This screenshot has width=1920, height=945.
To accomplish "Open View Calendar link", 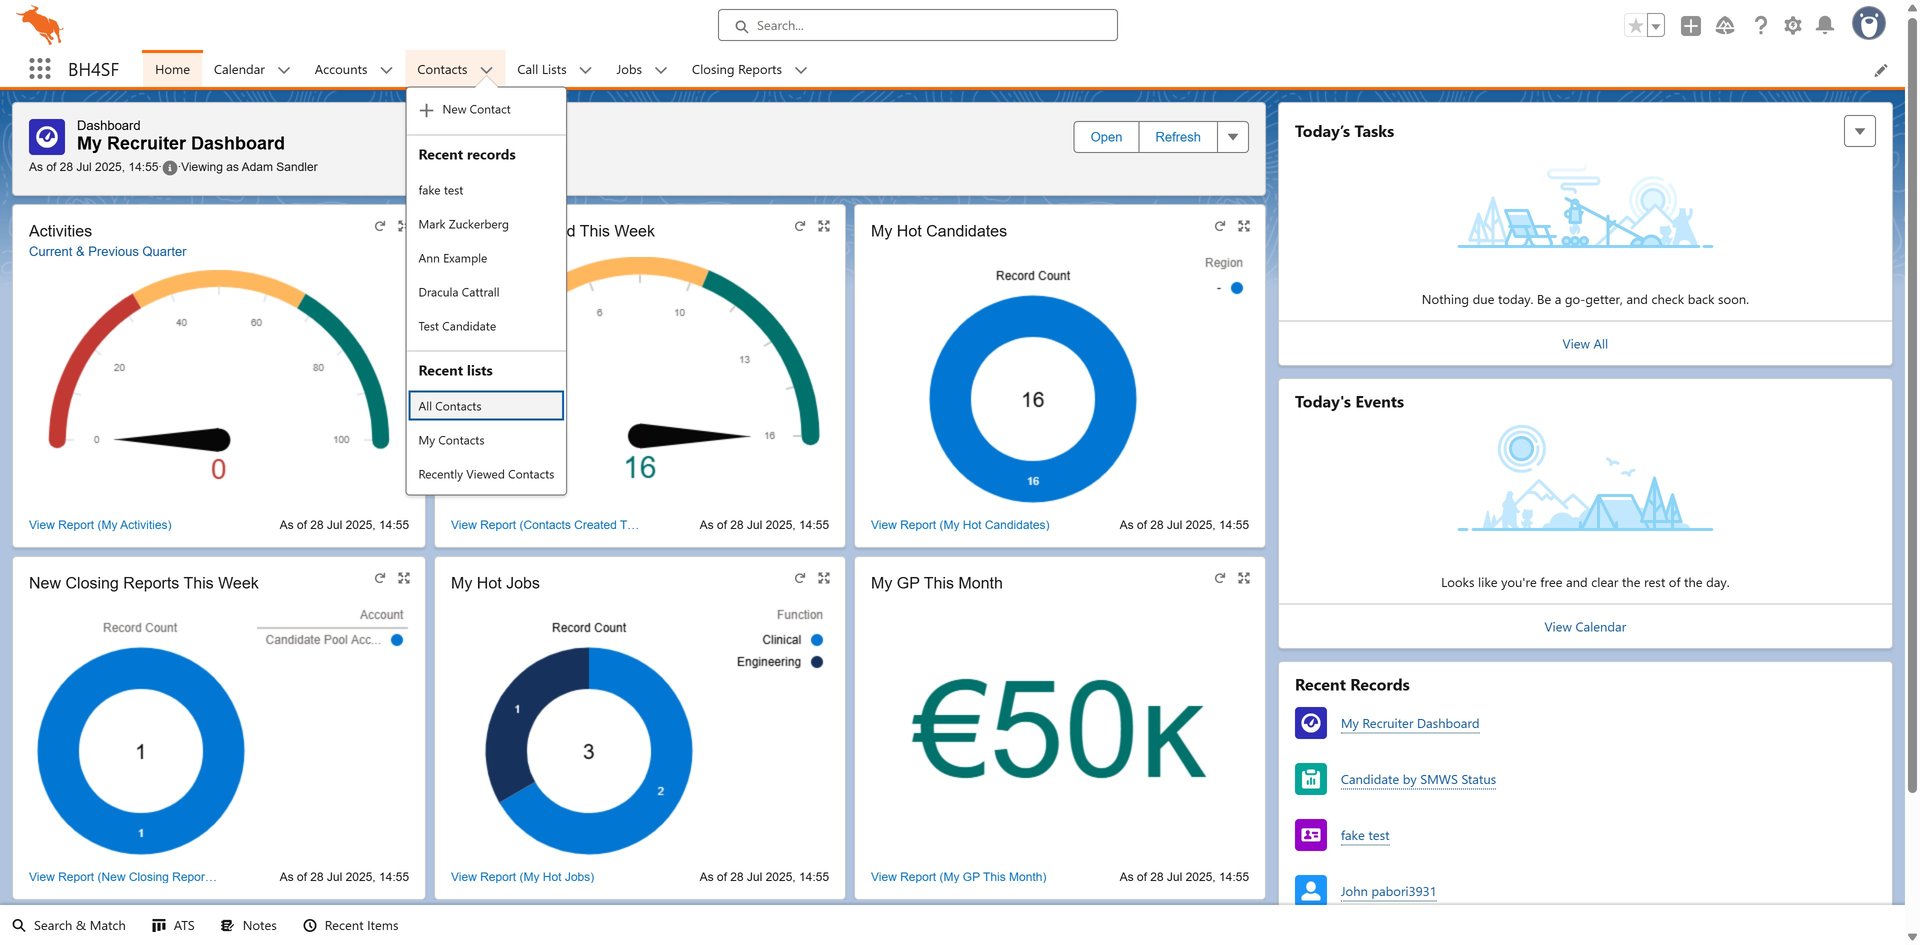I will click(x=1585, y=627).
